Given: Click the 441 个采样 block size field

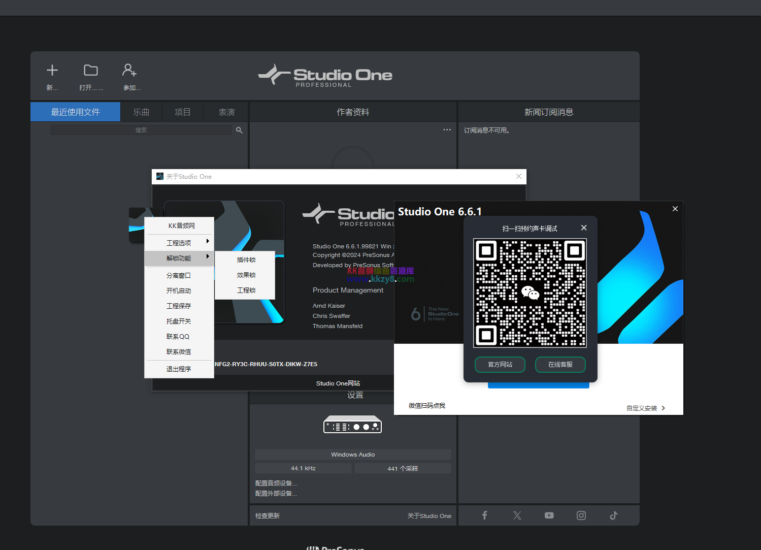Looking at the screenshot, I should 403,468.
